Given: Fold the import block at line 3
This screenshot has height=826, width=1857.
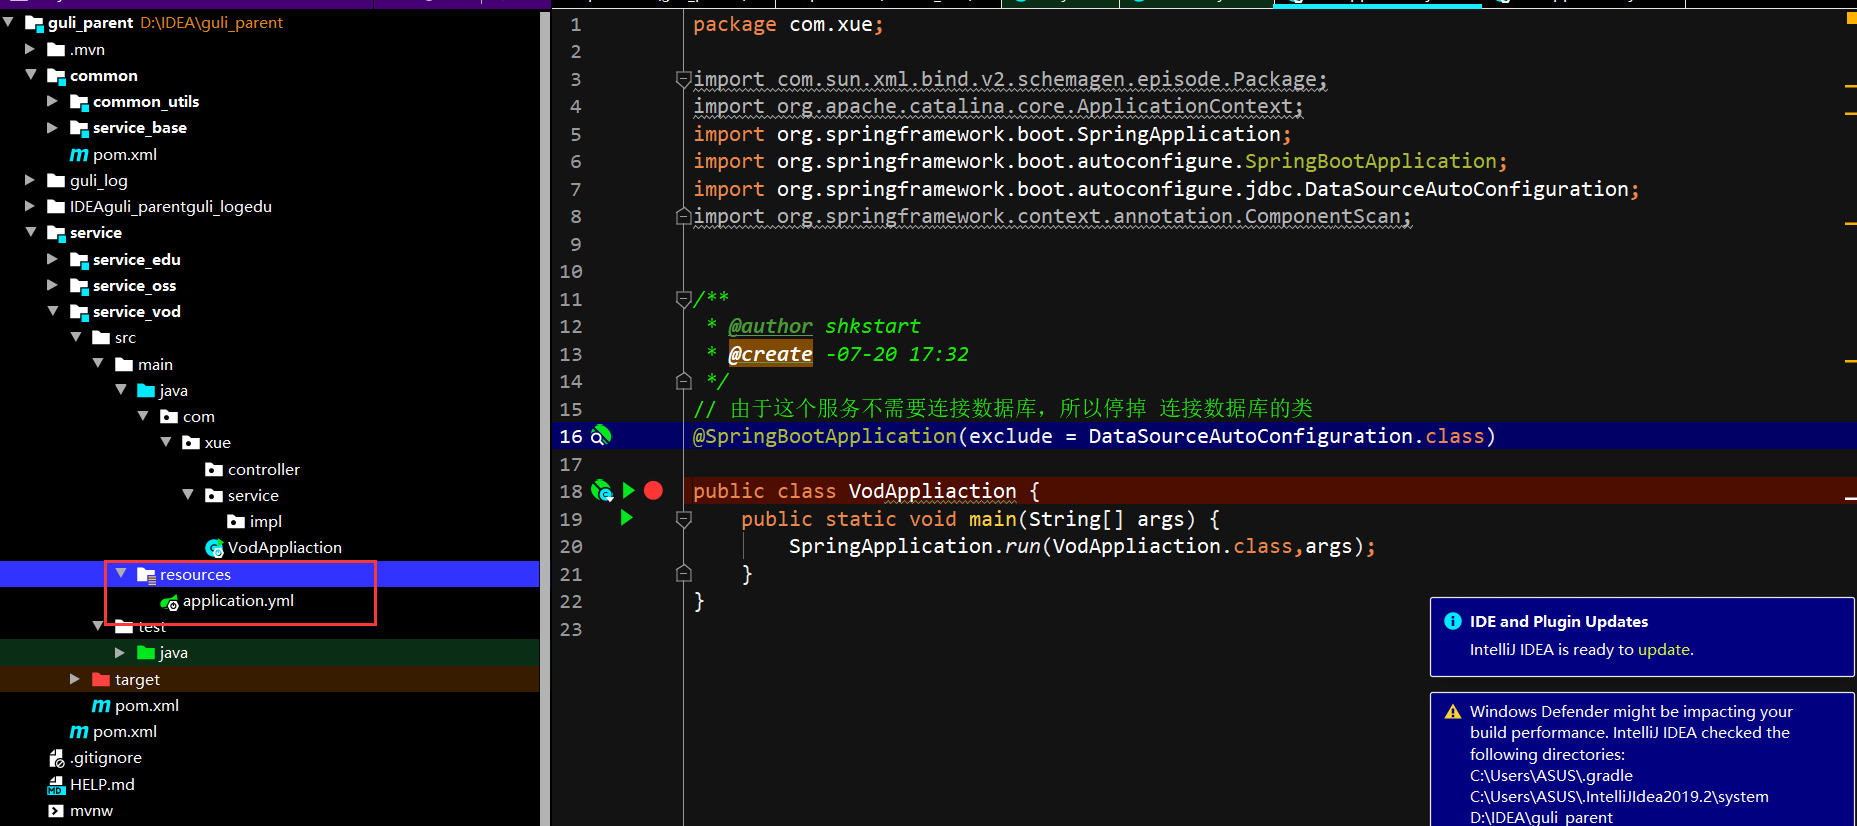Looking at the screenshot, I should (x=683, y=78).
